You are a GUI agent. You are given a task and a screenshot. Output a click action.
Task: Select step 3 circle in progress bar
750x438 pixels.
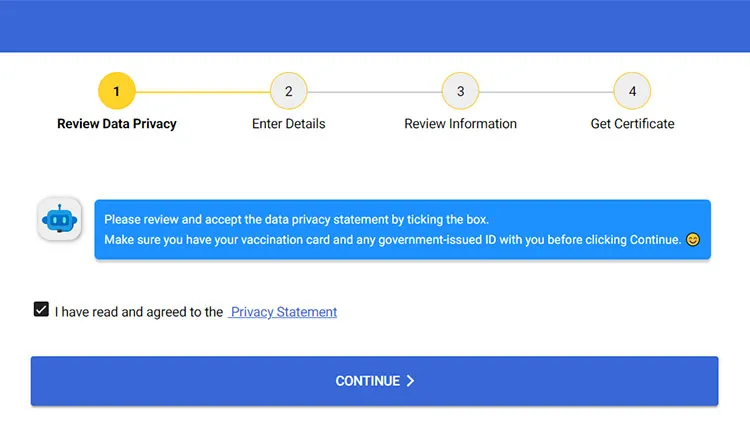point(460,91)
